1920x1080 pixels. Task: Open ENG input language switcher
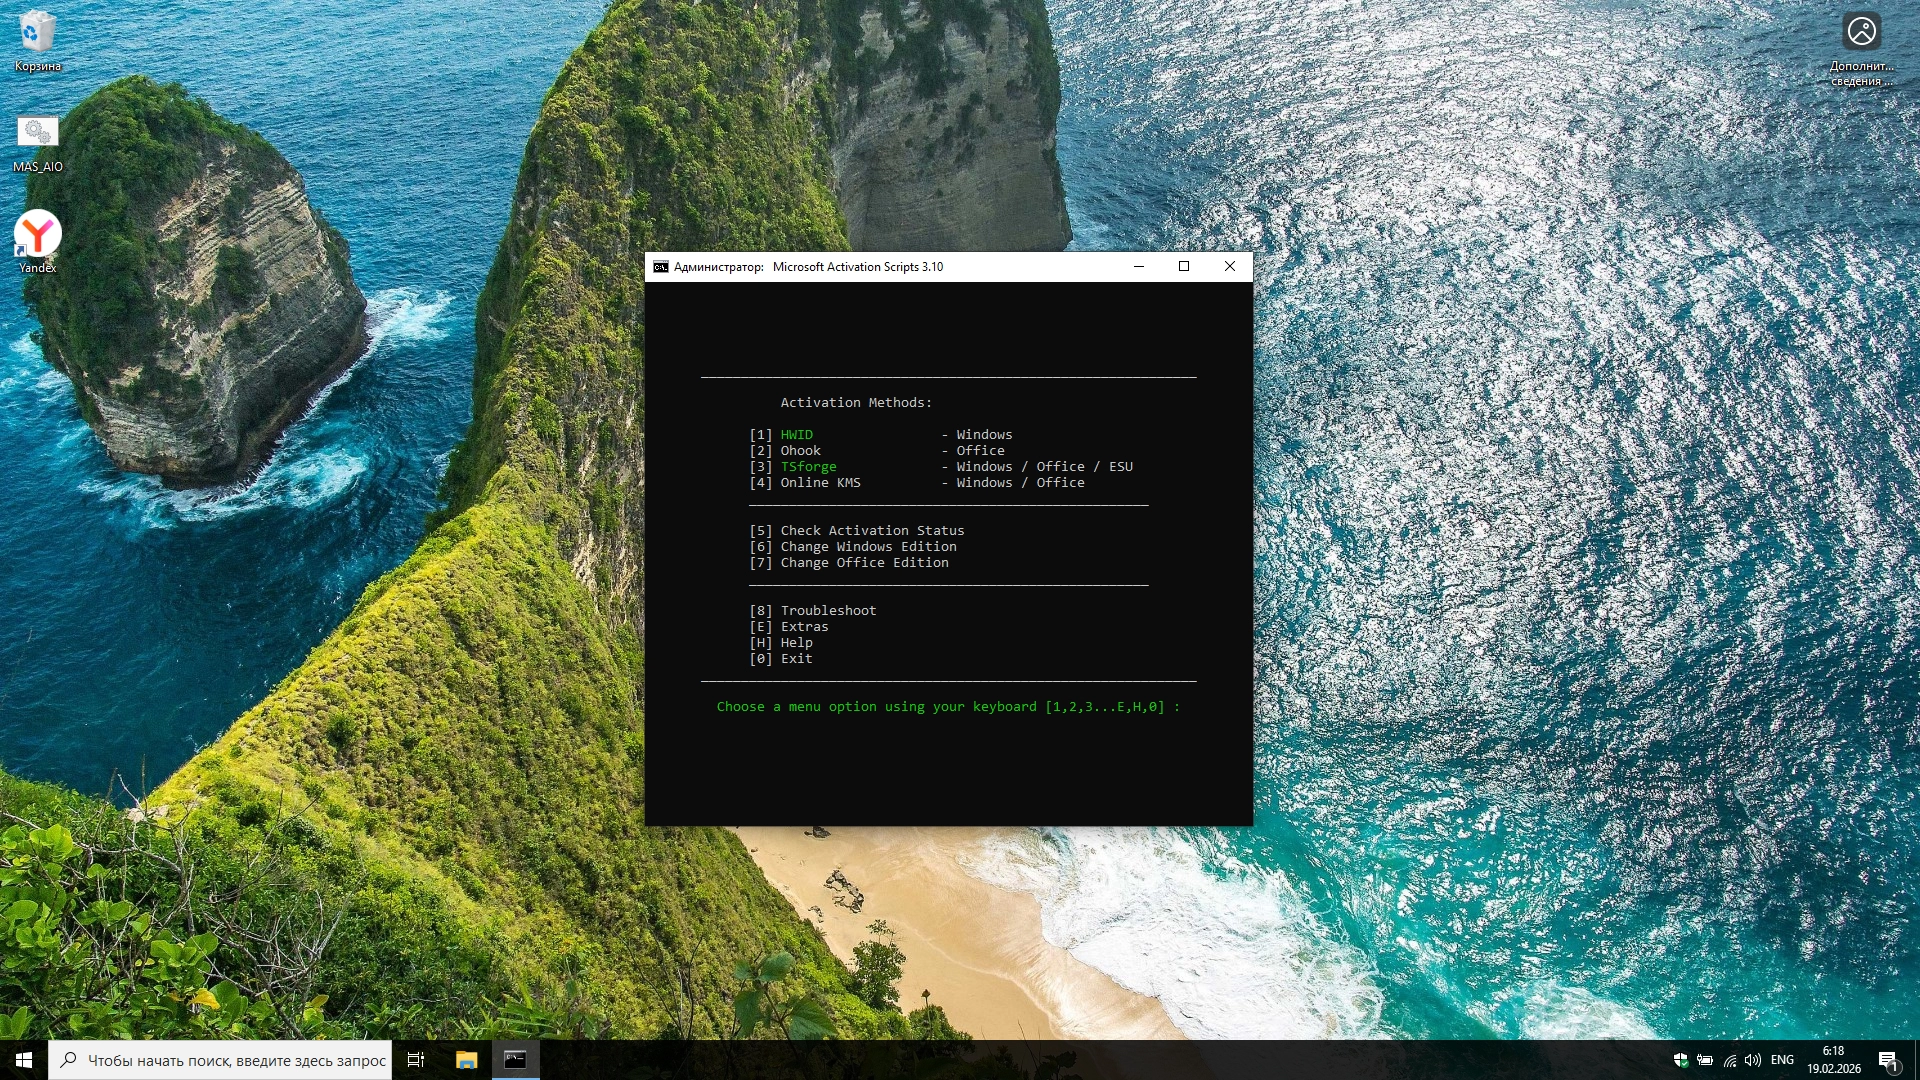coord(1782,1060)
